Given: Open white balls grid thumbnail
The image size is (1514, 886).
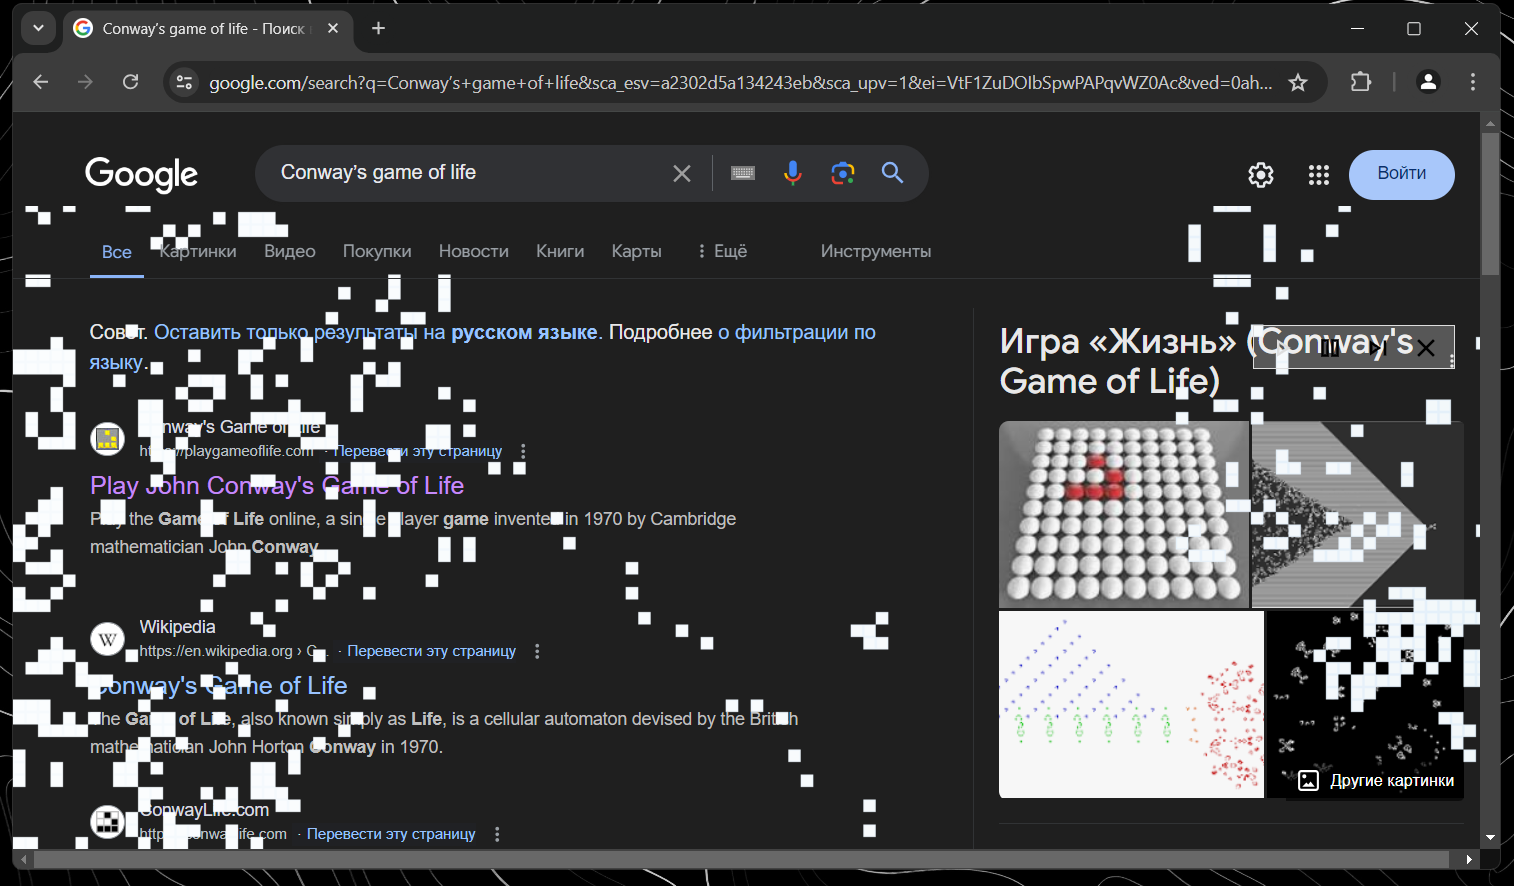Looking at the screenshot, I should [1124, 514].
